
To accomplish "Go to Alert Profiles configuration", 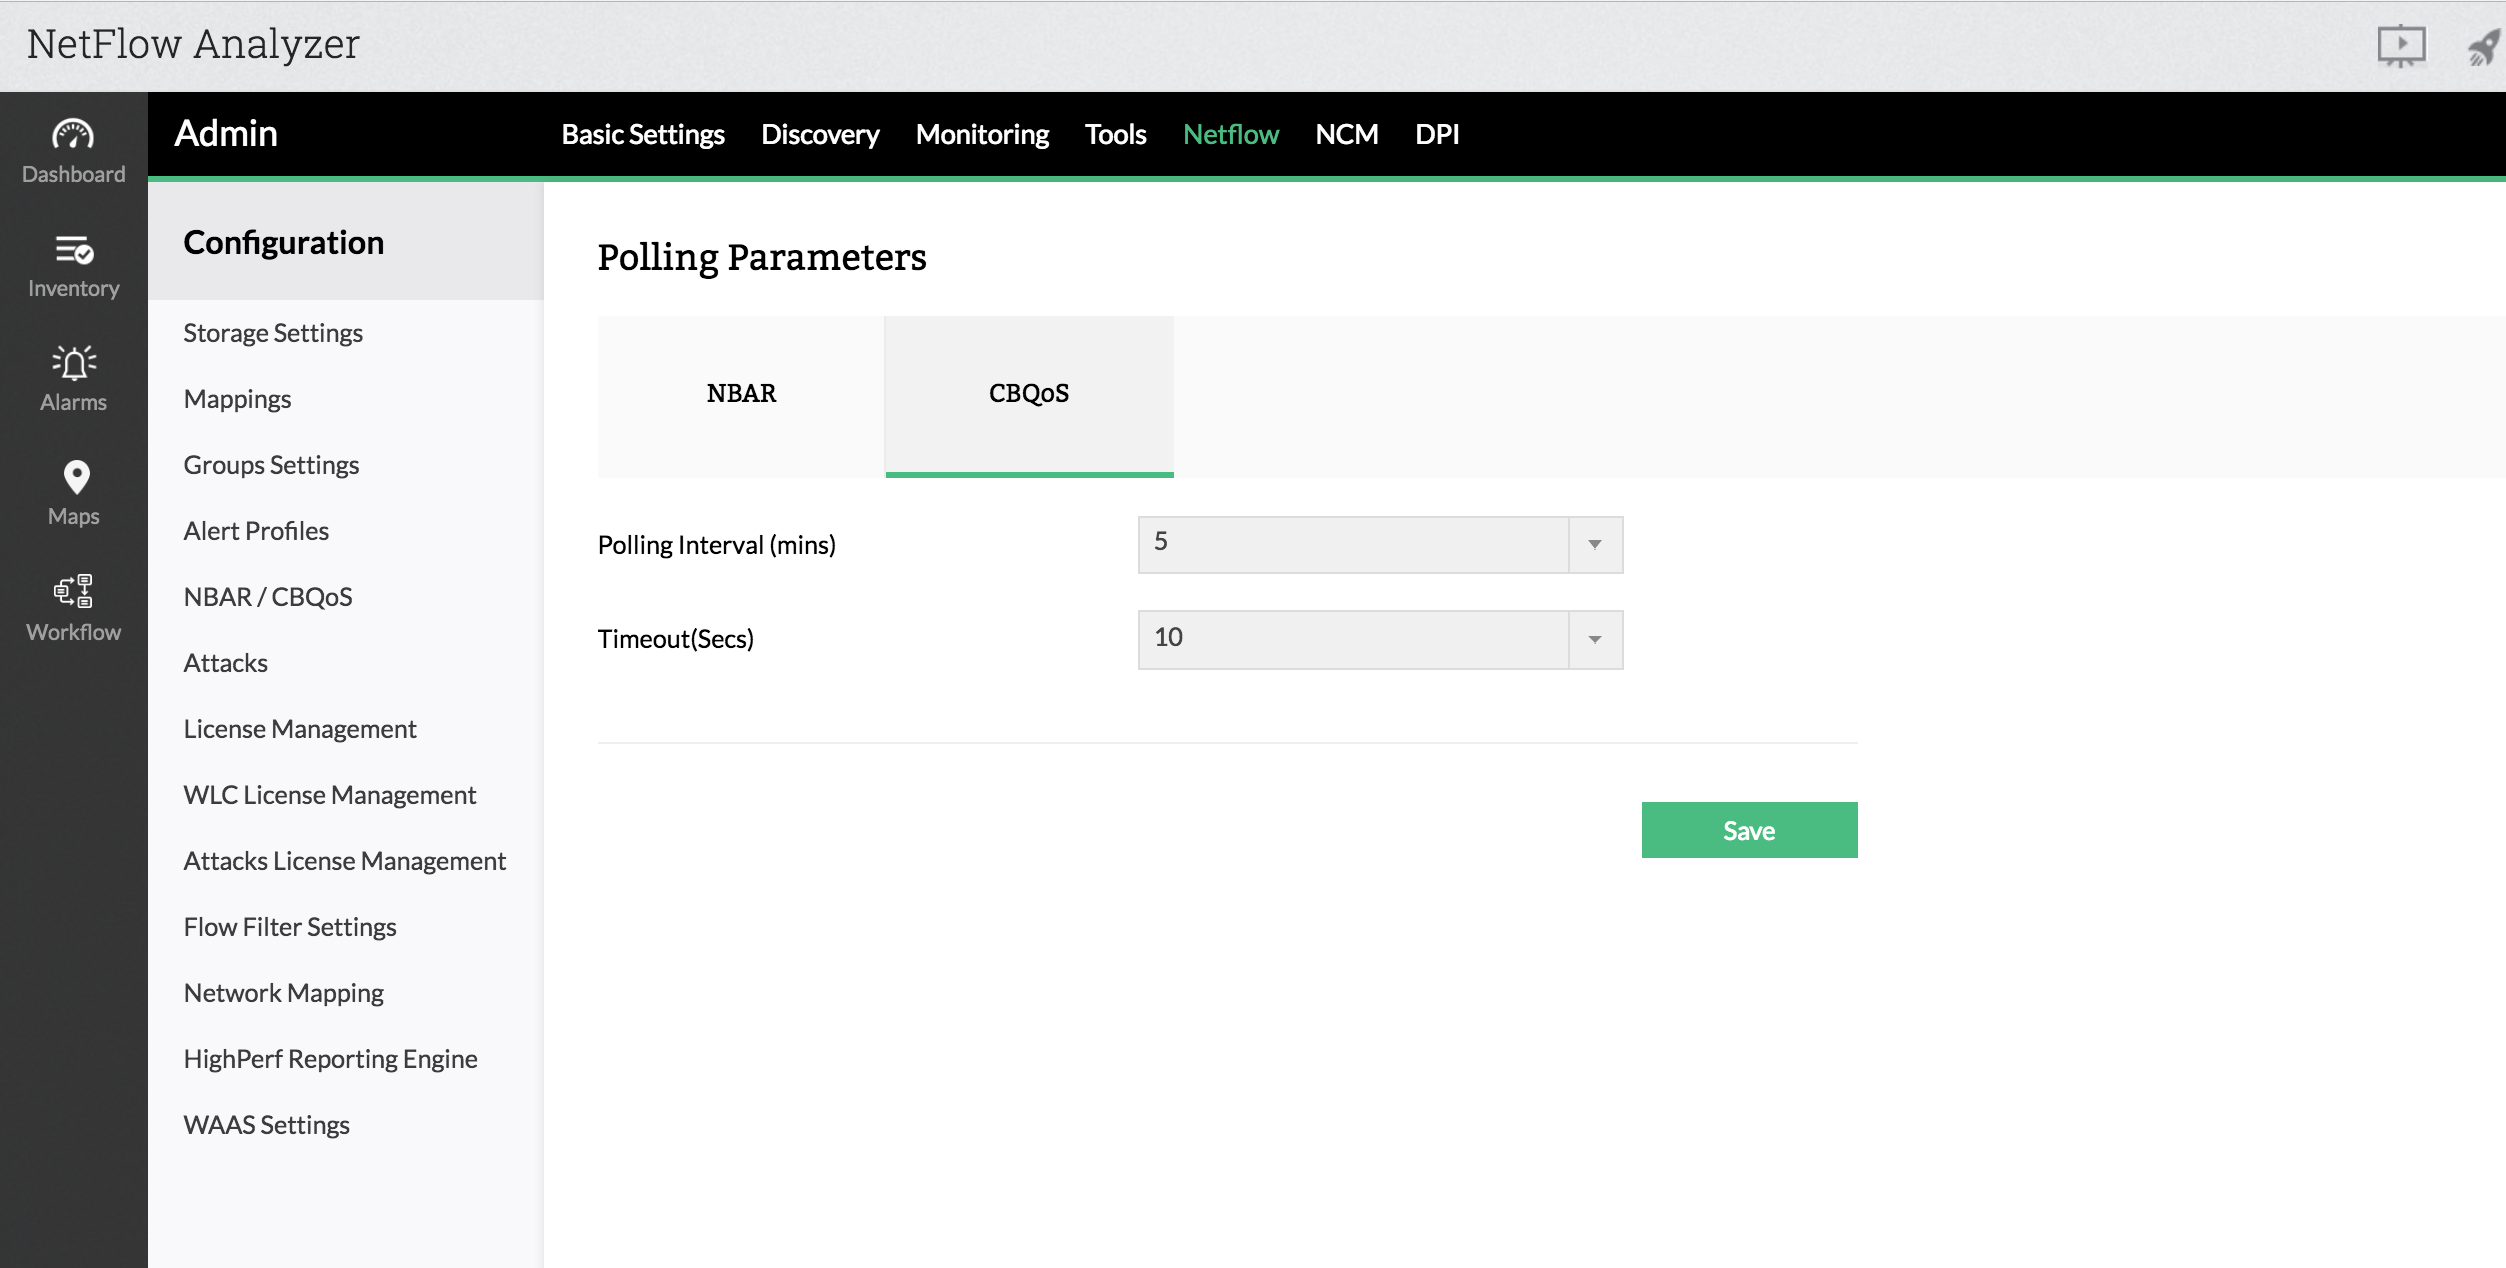I will (x=256, y=531).
